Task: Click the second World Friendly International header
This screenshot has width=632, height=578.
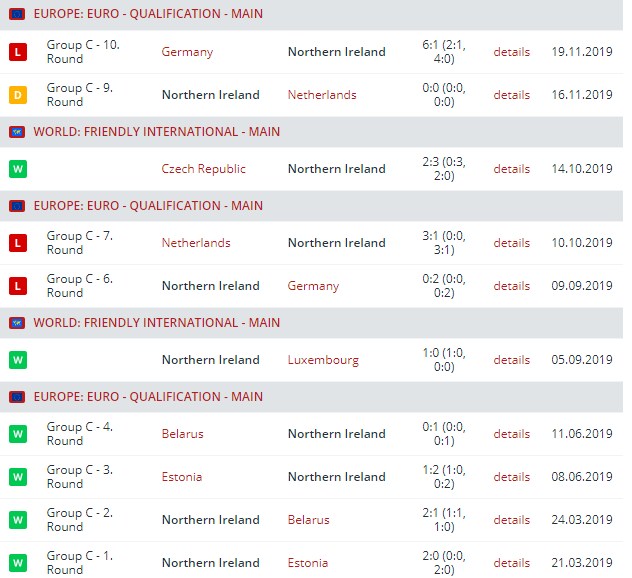Action: [156, 323]
